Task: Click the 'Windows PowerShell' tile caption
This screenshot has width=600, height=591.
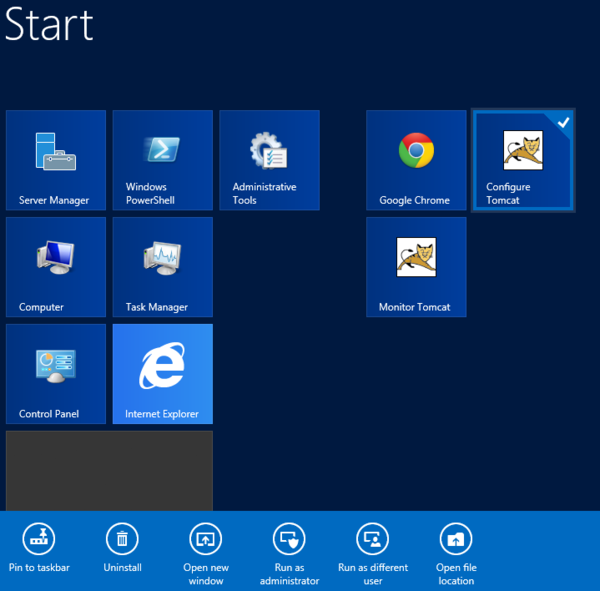Action: [x=150, y=193]
